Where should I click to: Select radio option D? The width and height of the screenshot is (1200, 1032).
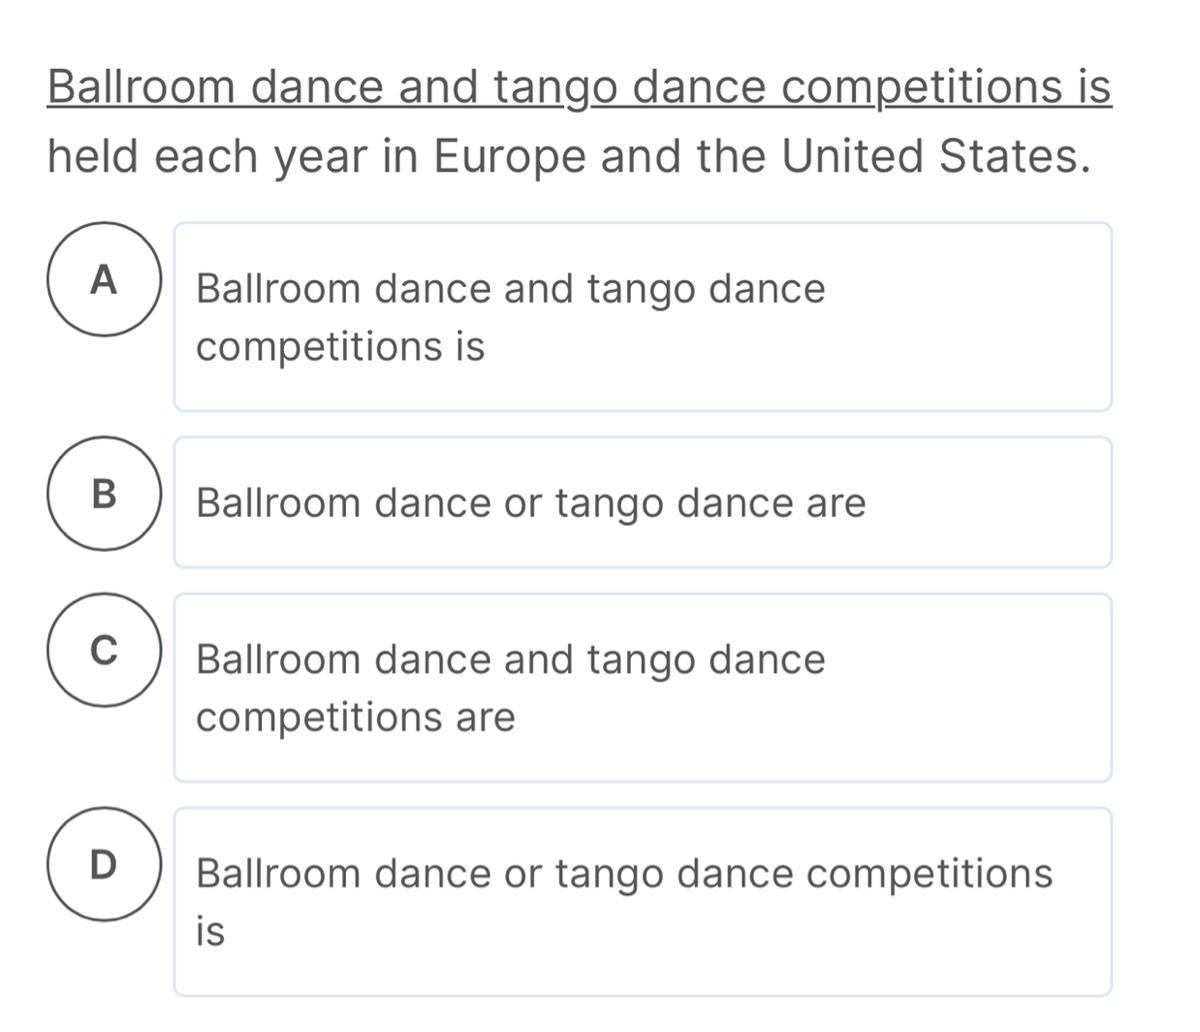pyautogui.click(x=103, y=864)
